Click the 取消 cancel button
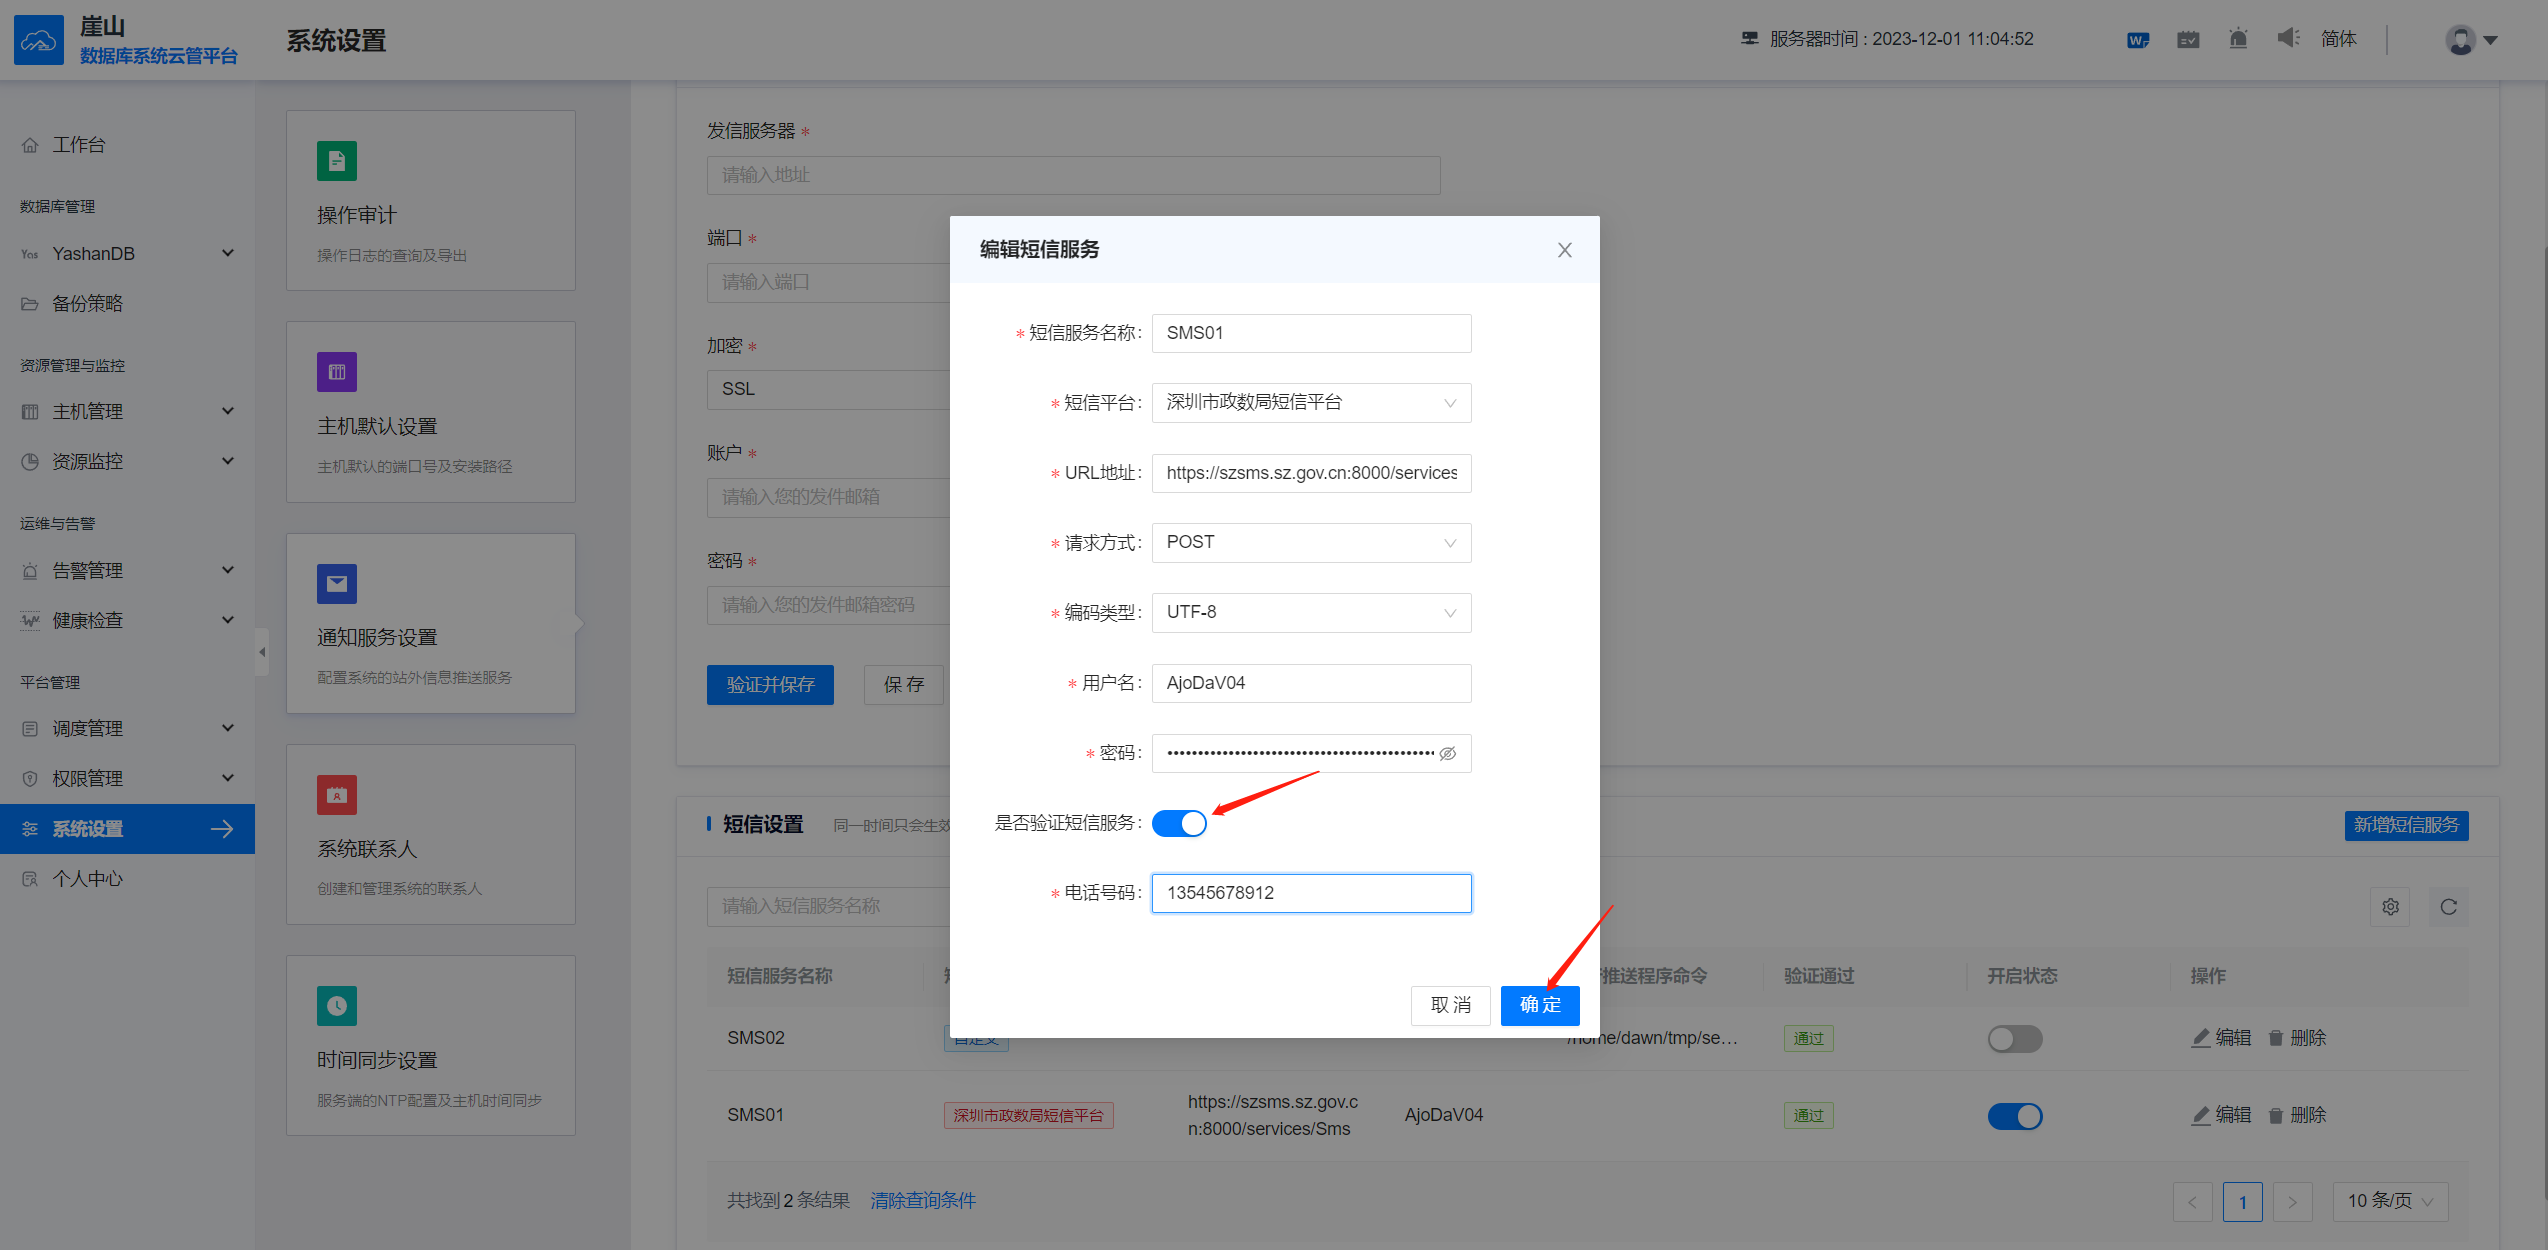 click(x=1450, y=1005)
